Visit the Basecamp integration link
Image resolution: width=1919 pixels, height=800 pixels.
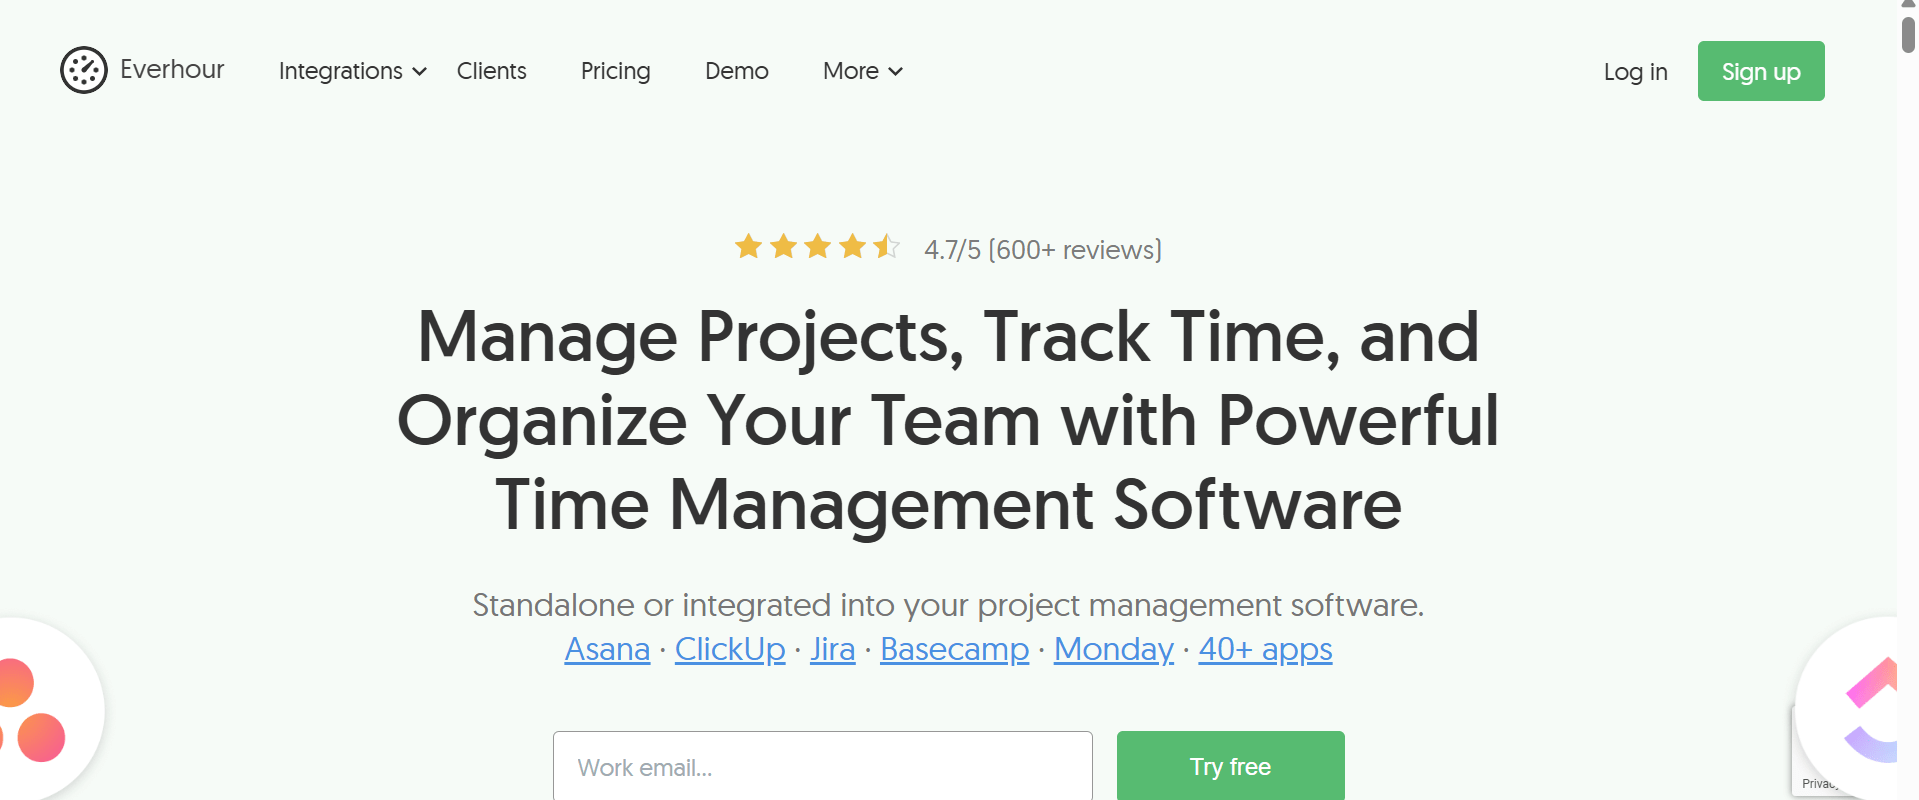pos(954,650)
